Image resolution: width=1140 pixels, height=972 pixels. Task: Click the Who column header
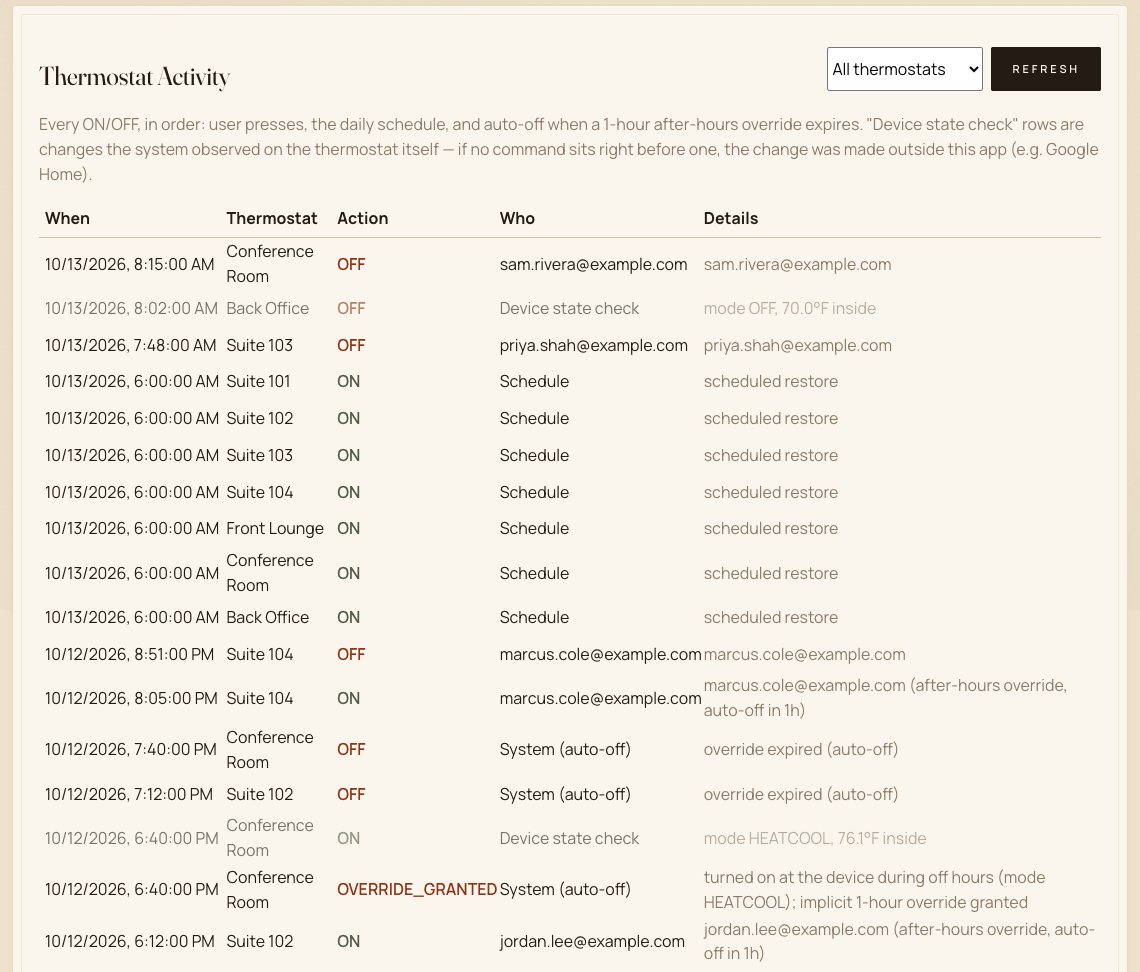coord(517,218)
